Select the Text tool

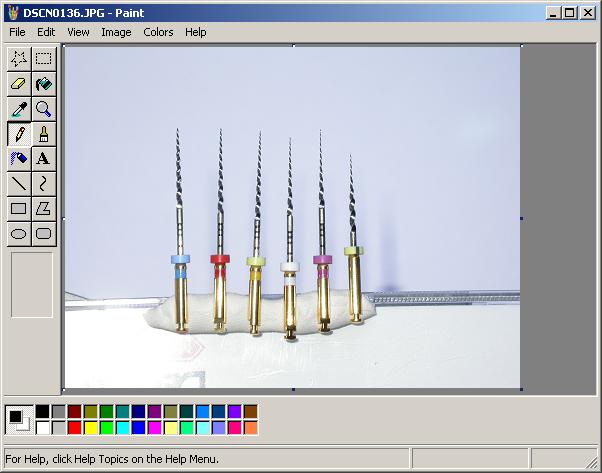coord(44,159)
